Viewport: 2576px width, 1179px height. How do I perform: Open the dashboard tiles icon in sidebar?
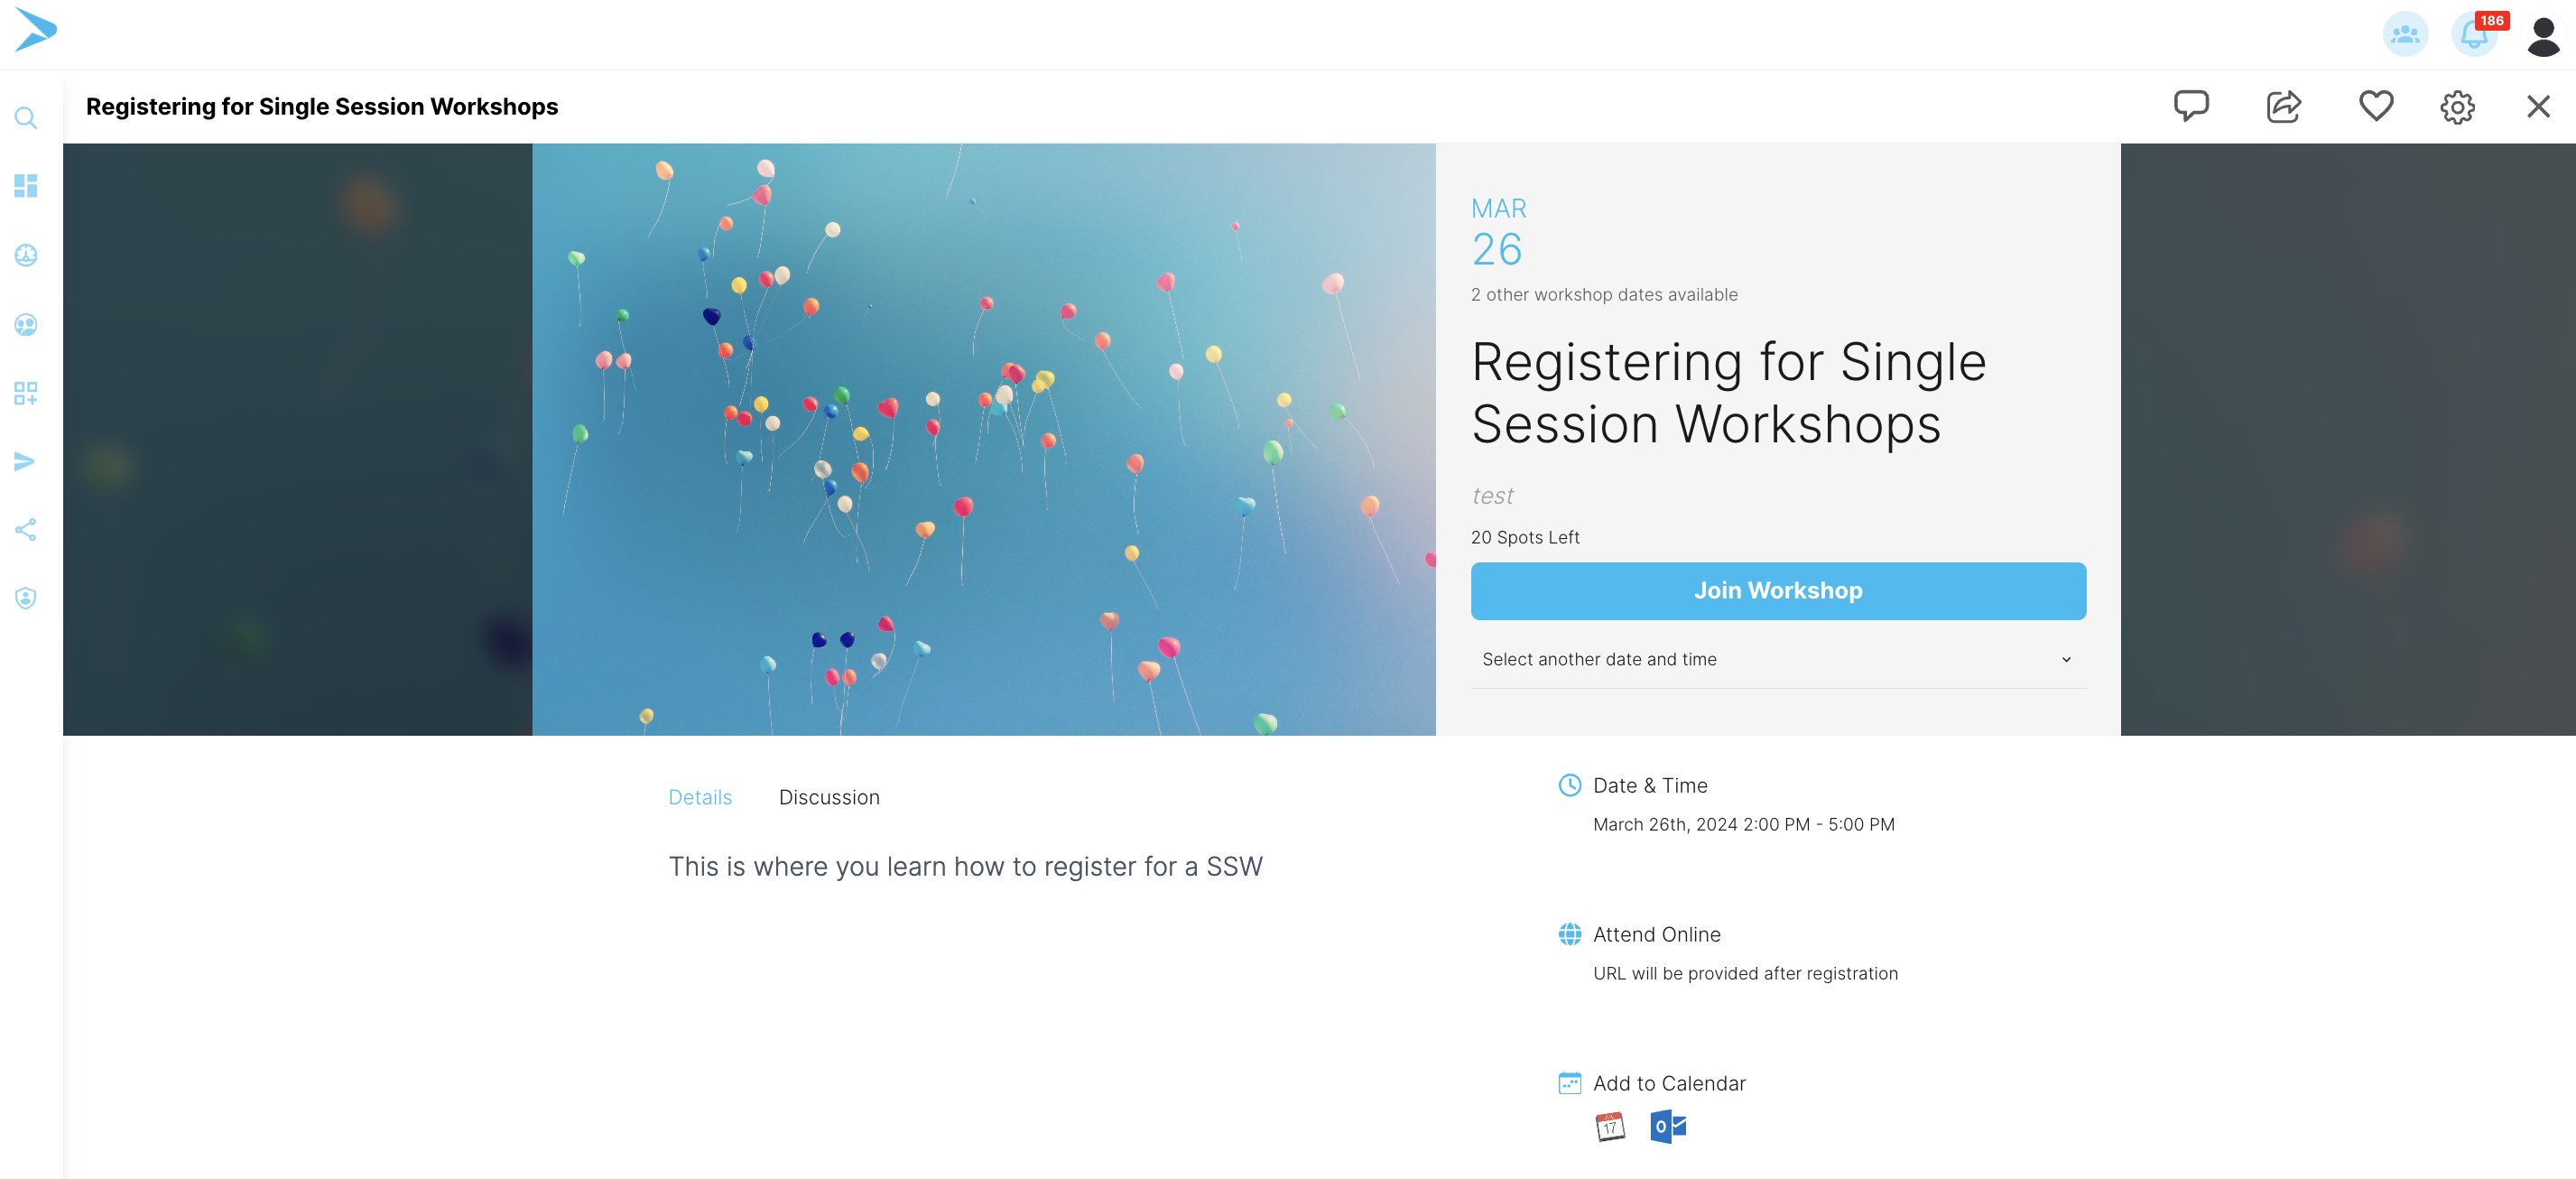(x=26, y=186)
